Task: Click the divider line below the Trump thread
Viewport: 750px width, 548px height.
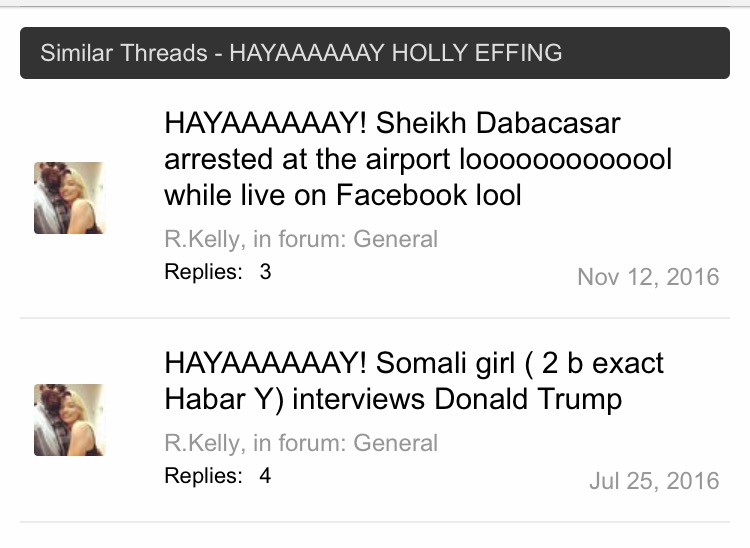Action: (x=375, y=522)
